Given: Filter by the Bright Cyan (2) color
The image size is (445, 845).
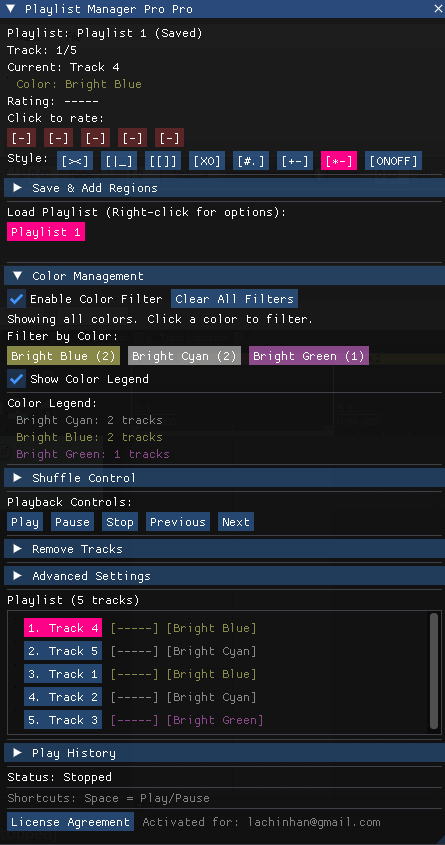Looking at the screenshot, I should pos(184,356).
